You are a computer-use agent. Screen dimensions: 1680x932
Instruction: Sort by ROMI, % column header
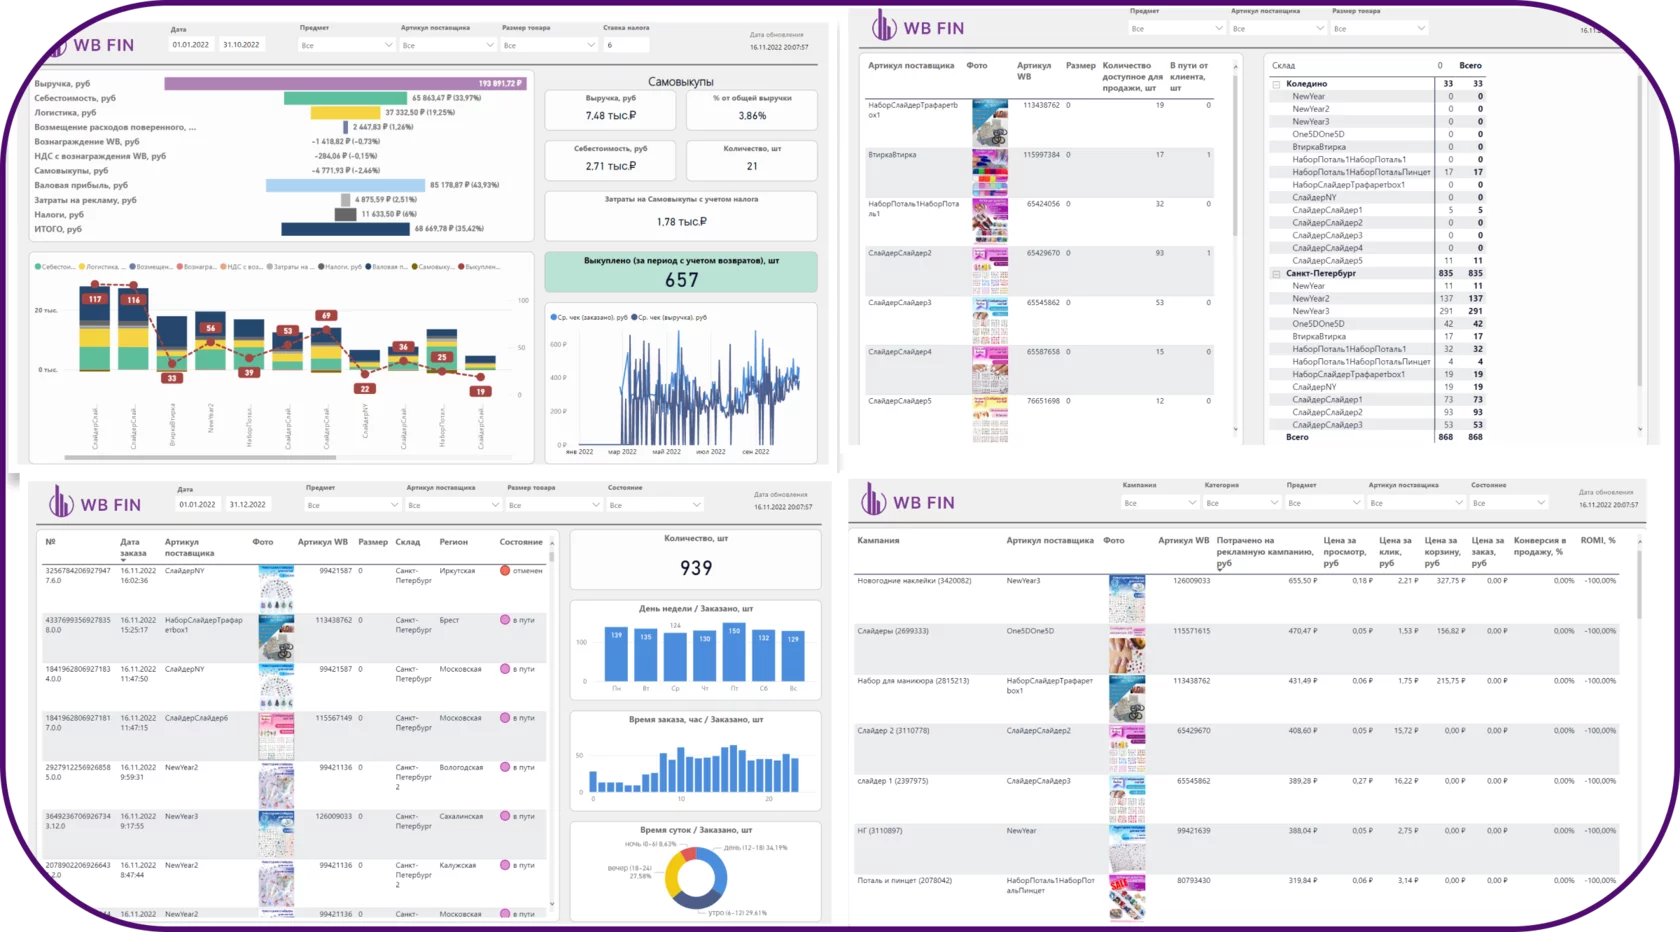1597,540
